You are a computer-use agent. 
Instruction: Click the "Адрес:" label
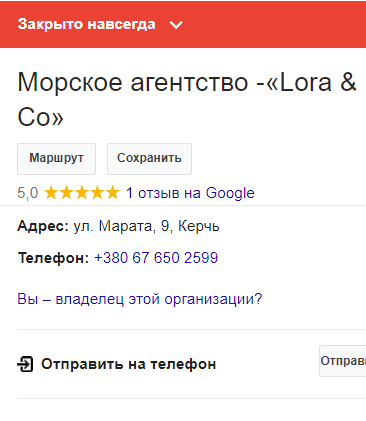(43, 227)
